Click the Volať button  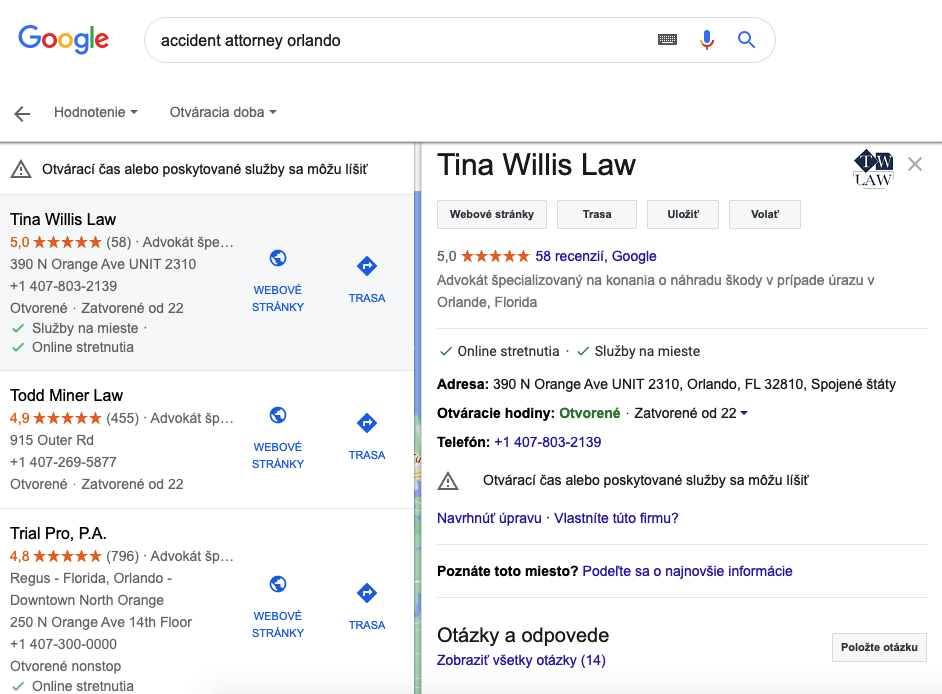click(x=765, y=215)
